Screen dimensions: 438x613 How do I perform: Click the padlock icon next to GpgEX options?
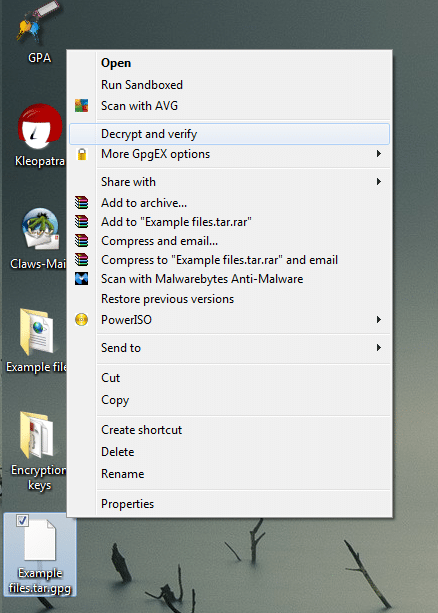81,154
